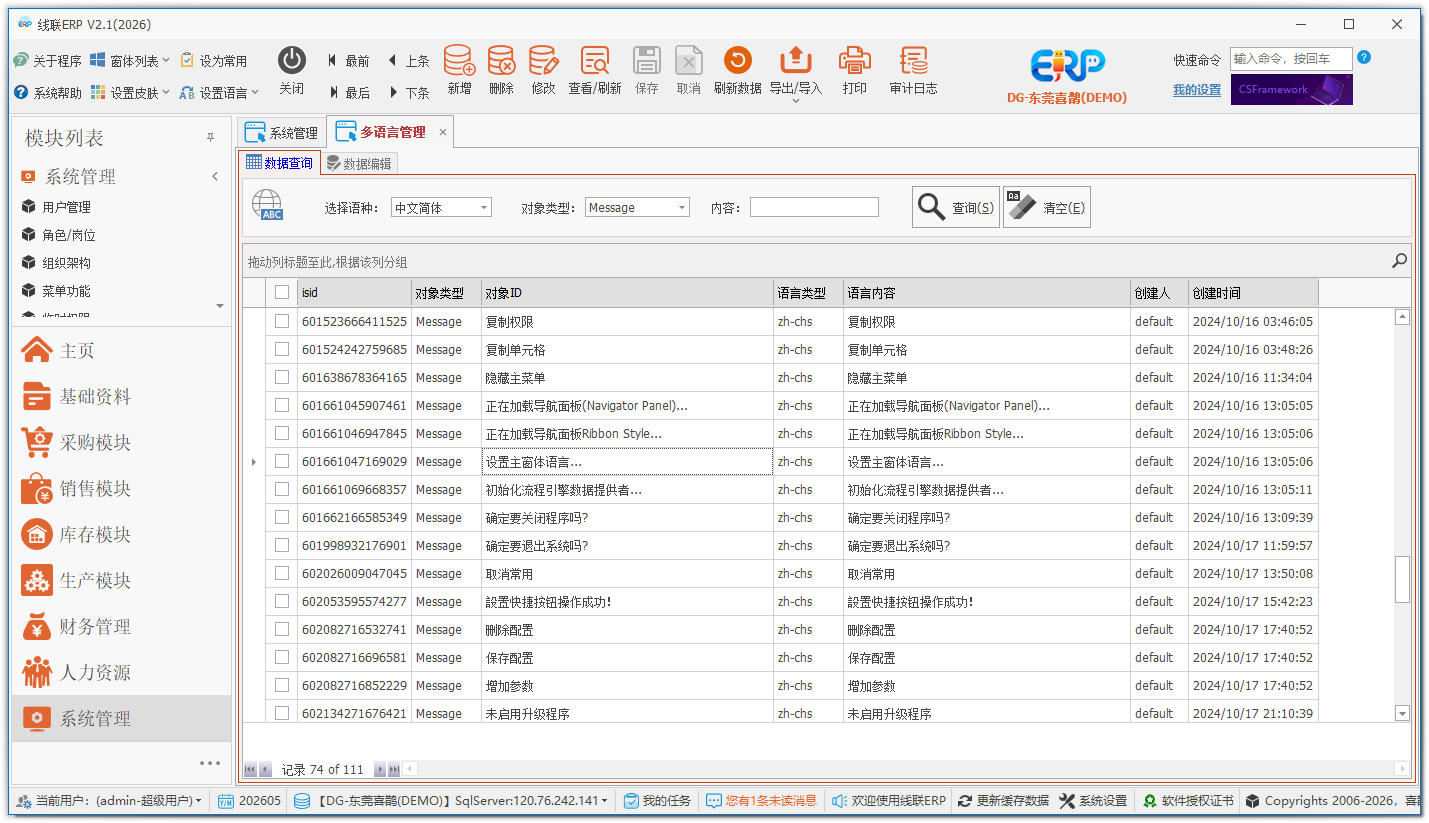
Task: Check the row for 确定要关闭程序吗?
Action: [x=282, y=517]
